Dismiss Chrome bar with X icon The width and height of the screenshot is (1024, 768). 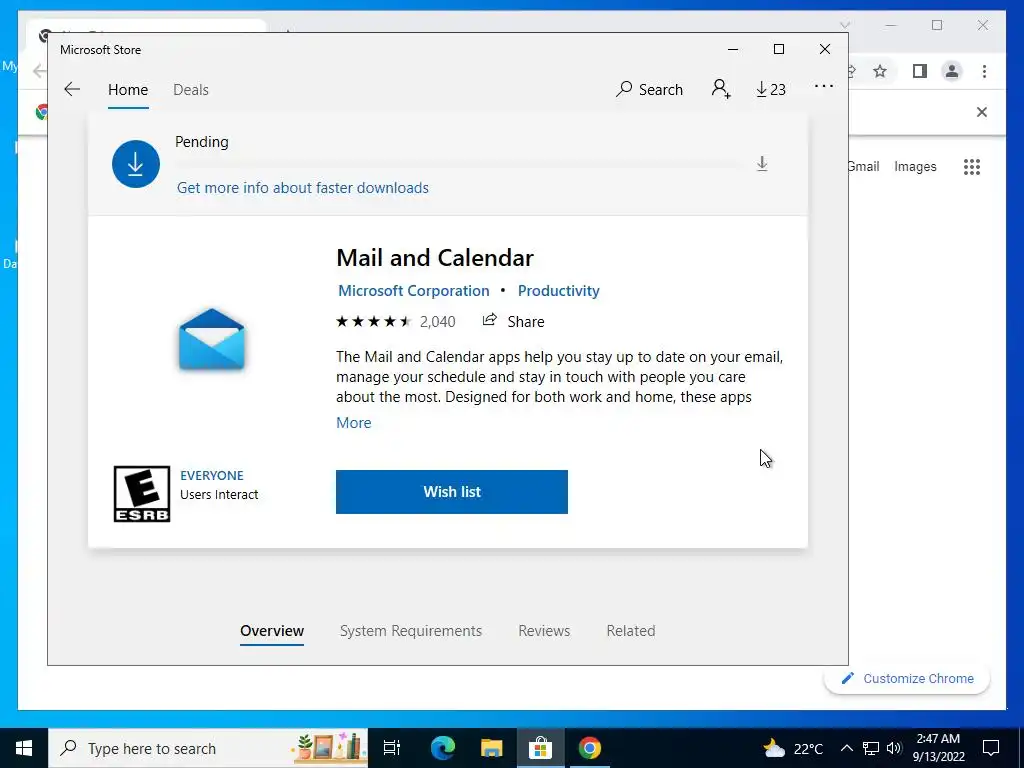click(981, 112)
